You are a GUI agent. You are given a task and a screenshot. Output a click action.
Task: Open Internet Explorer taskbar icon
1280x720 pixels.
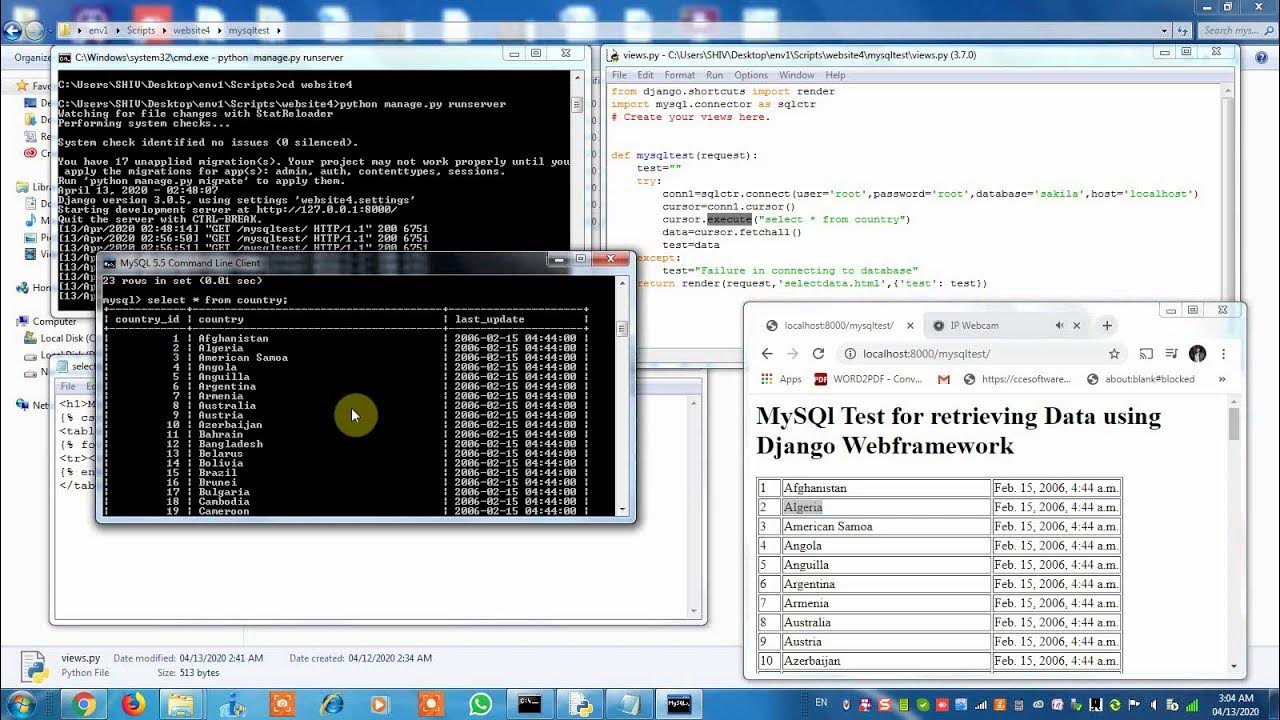(x=331, y=704)
